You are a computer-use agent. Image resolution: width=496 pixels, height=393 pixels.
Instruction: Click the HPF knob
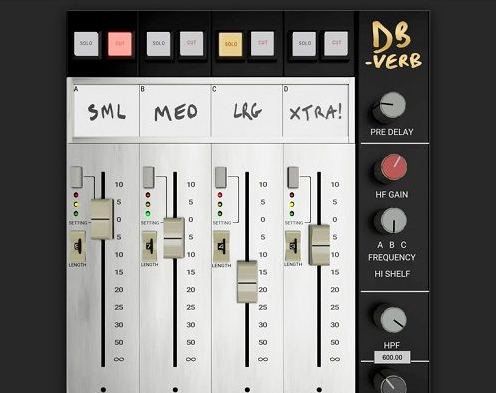click(x=390, y=318)
